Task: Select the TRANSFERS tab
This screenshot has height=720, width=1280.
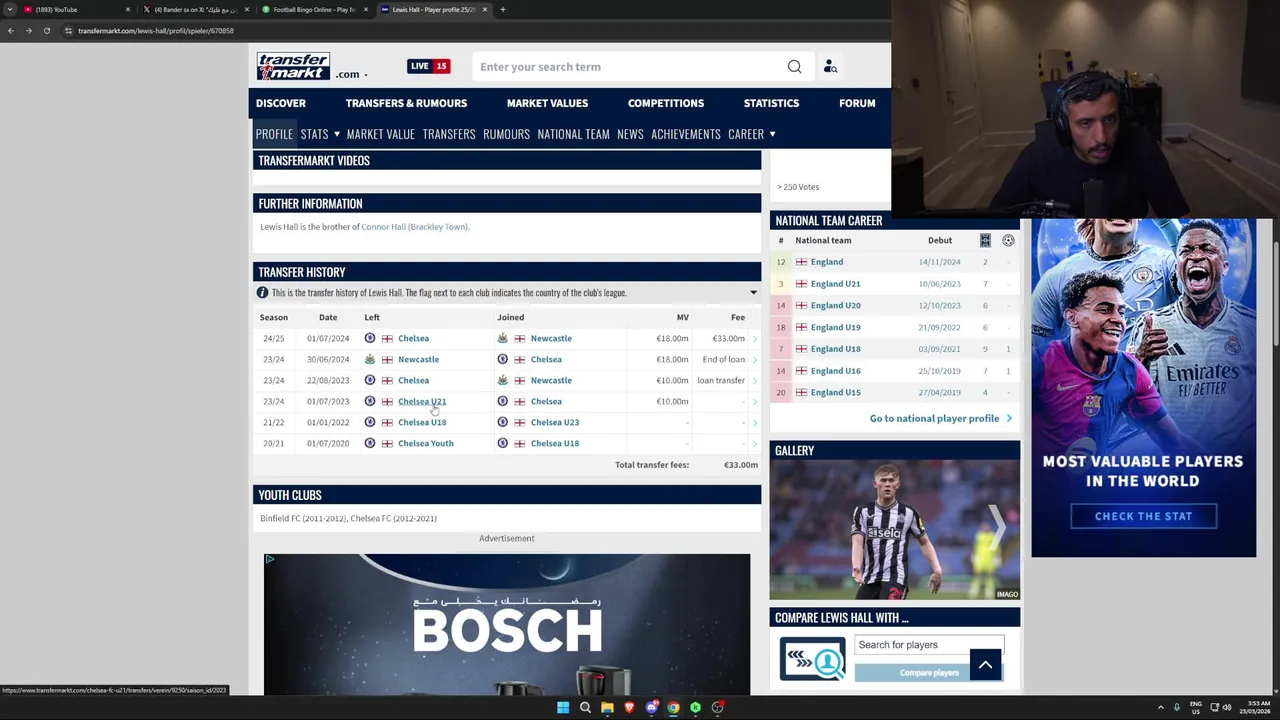Action: pyautogui.click(x=449, y=134)
